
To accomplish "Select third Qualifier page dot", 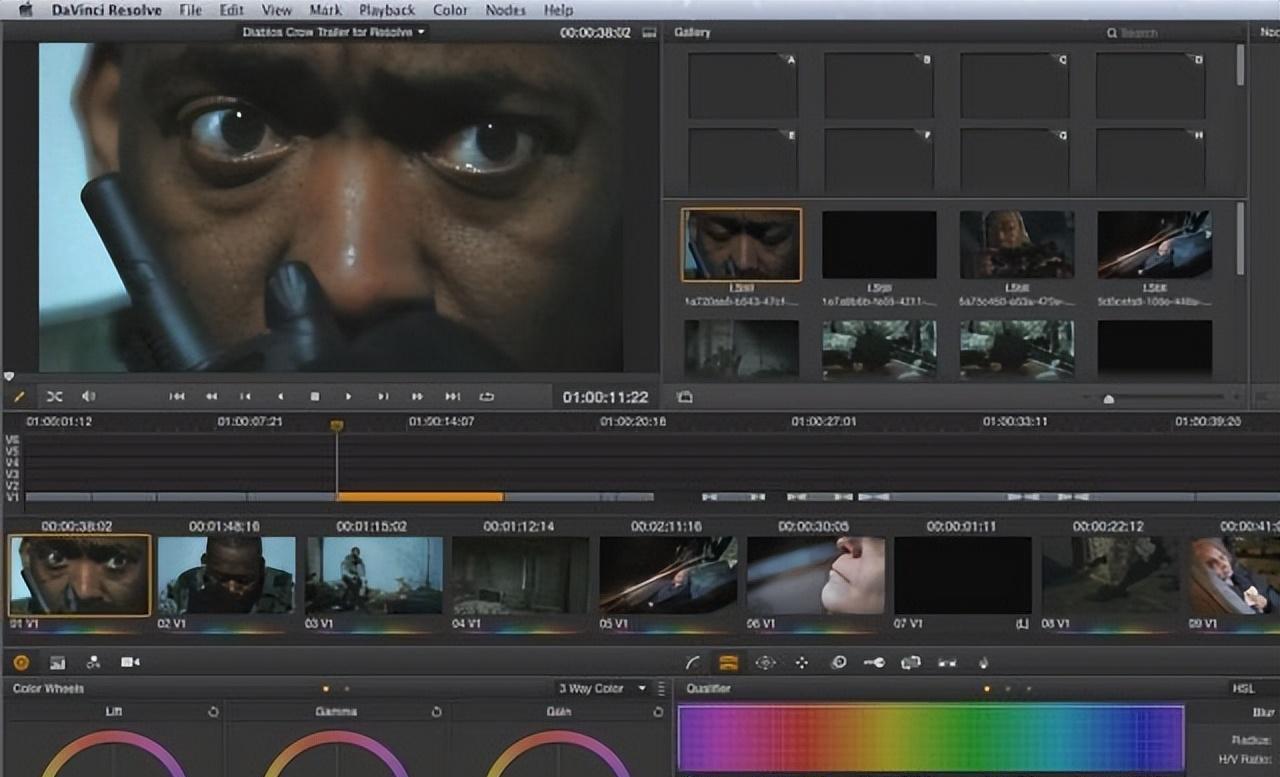I will click(1028, 689).
